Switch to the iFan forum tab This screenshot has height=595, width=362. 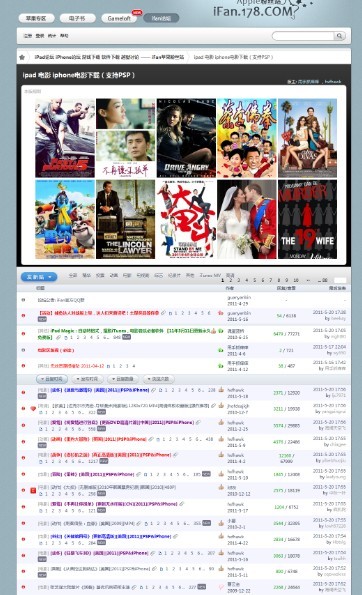tap(161, 18)
